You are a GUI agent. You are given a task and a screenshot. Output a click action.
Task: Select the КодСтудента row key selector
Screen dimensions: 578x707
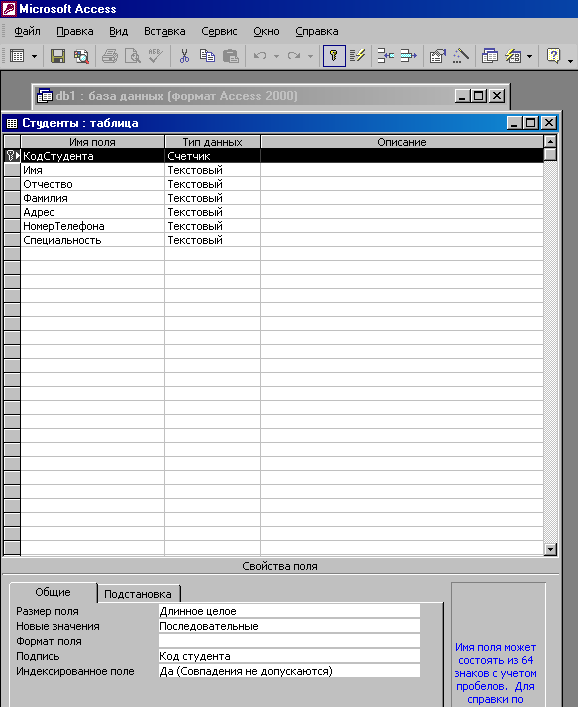tap(12, 156)
